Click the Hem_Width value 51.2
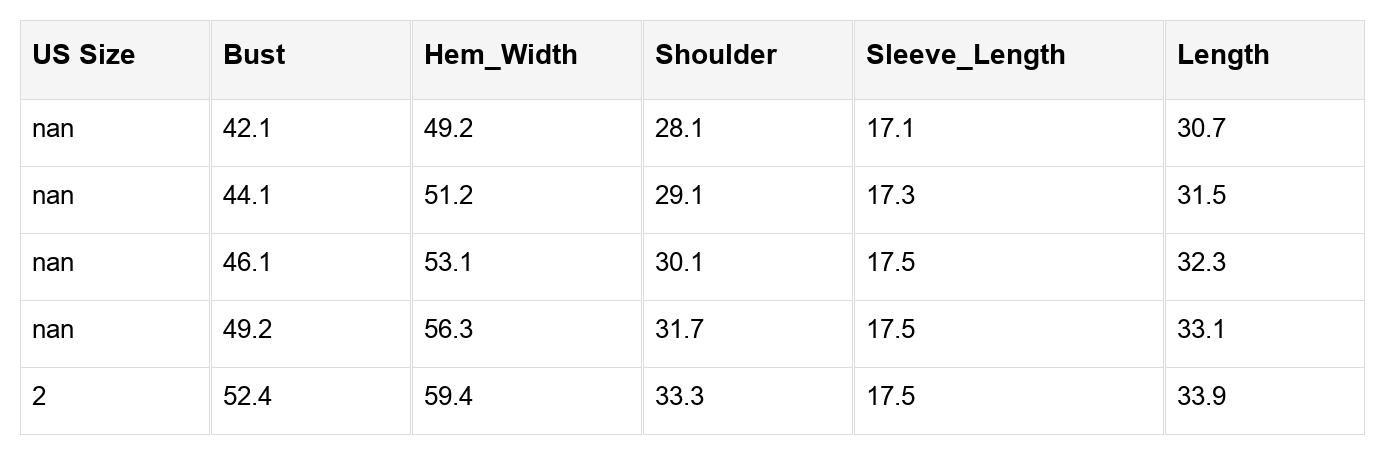Viewport: 1384px width, 454px height. tap(448, 196)
